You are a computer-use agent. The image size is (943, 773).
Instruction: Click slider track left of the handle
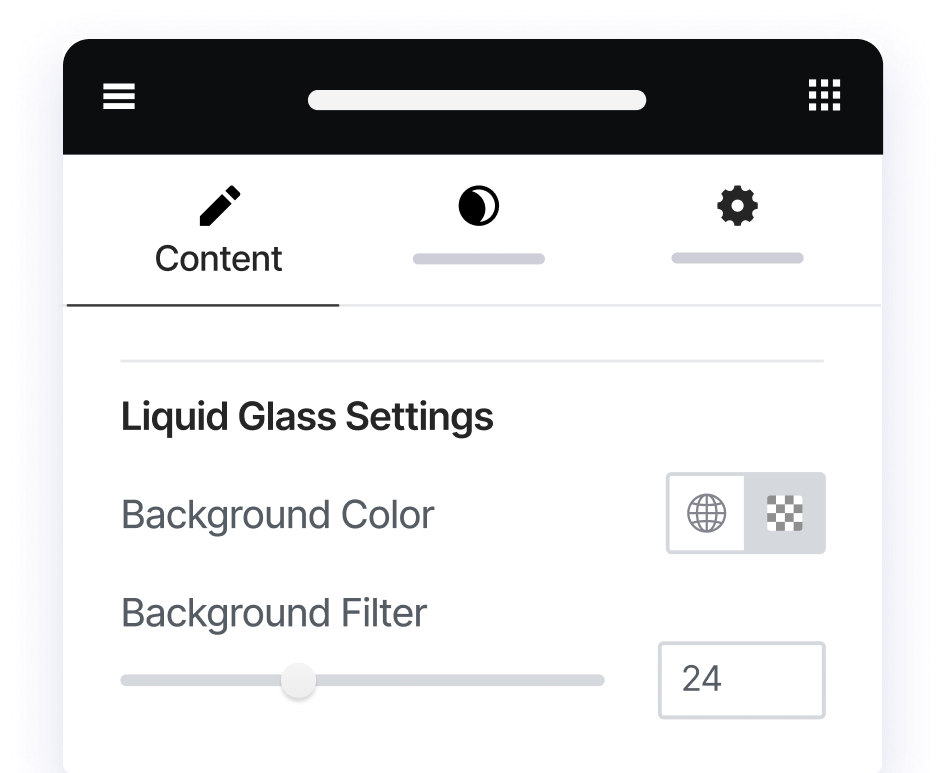pyautogui.click(x=200, y=681)
